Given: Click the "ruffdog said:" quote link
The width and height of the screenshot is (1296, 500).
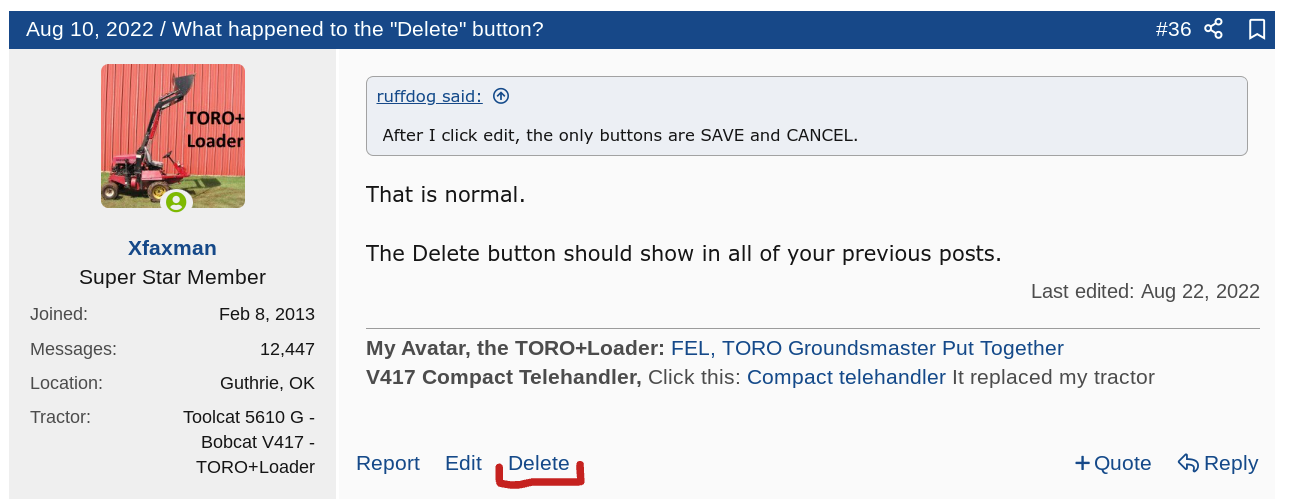Looking at the screenshot, I should [x=429, y=96].
